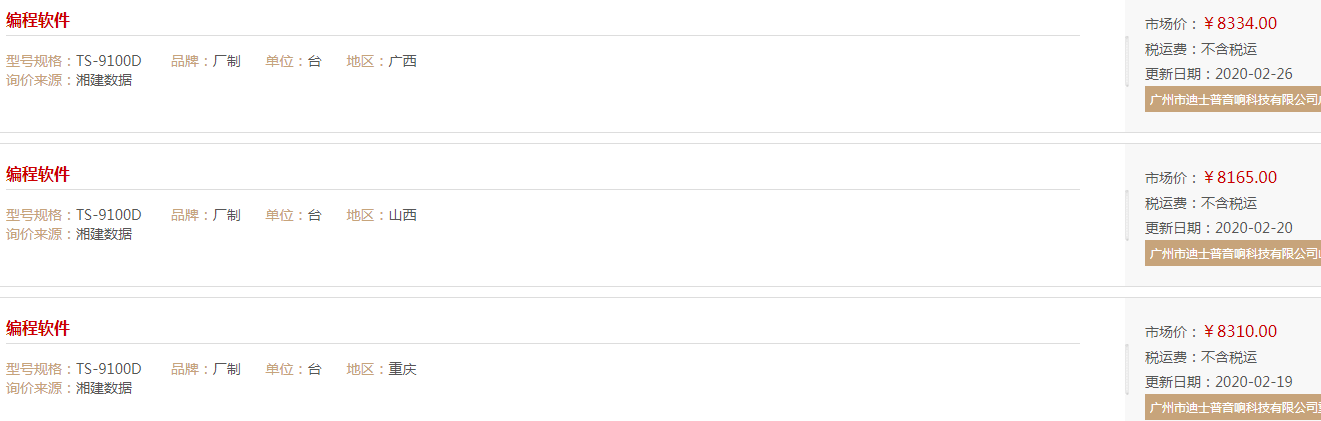Select the price ¥8165.00
The image size is (1321, 421).
[1239, 177]
